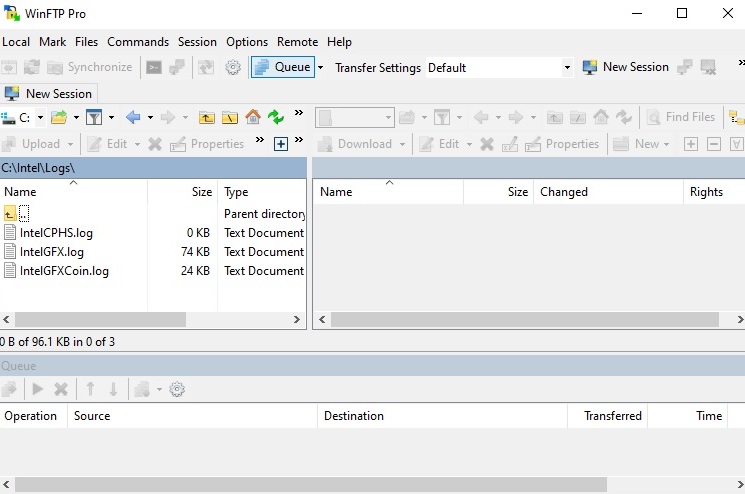The image size is (745, 494).
Task: Click the Synchronize button
Action: (x=90, y=67)
